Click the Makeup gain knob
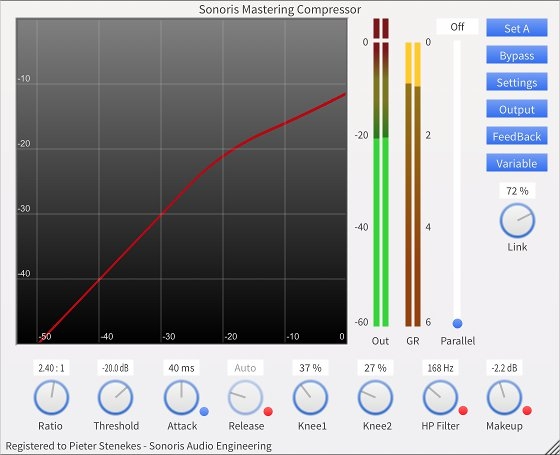Viewport: 560px width, 455px height. (x=504, y=397)
